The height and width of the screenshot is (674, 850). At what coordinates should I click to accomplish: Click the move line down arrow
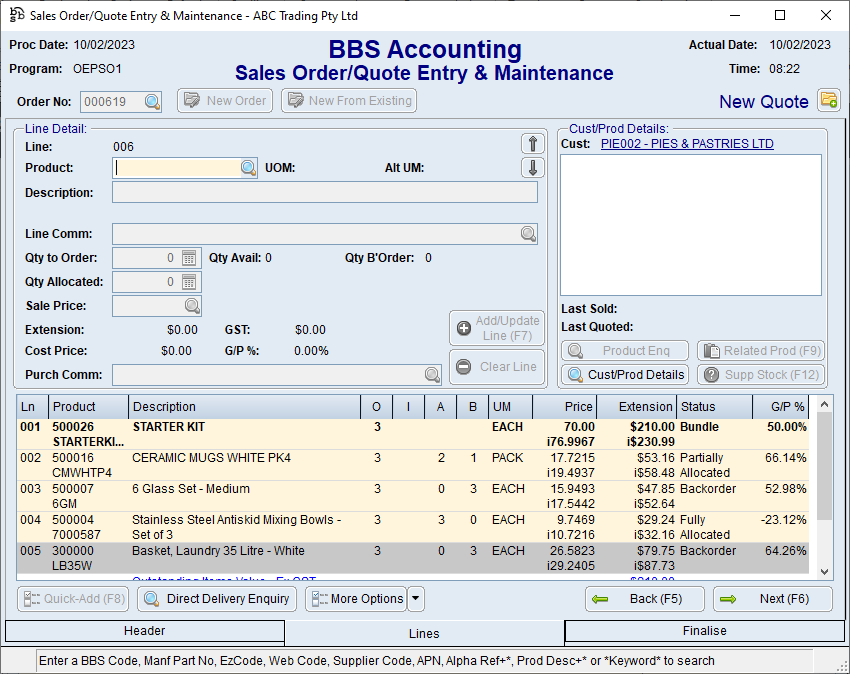point(533,168)
